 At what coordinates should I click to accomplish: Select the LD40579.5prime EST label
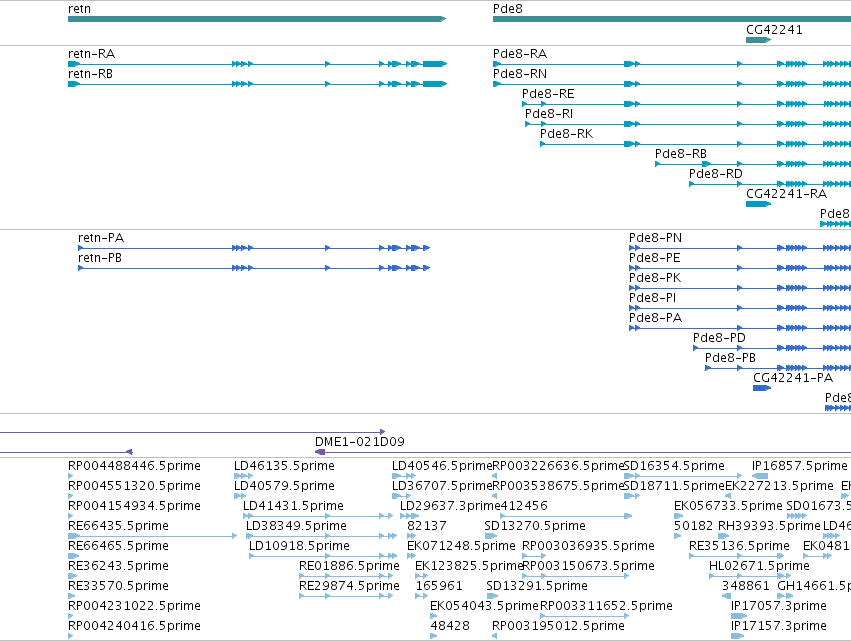[284, 486]
